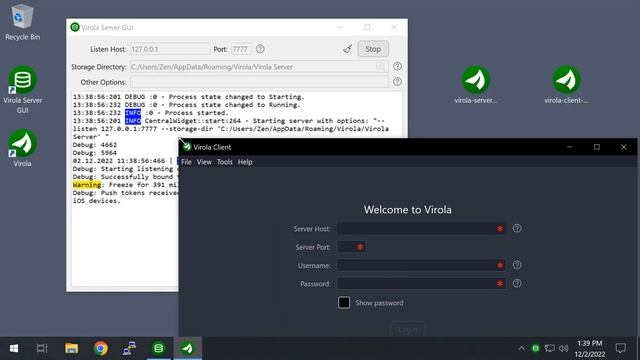This screenshot has height=360, width=640.
Task: Click the help icon next to Port field
Action: [x=260, y=49]
